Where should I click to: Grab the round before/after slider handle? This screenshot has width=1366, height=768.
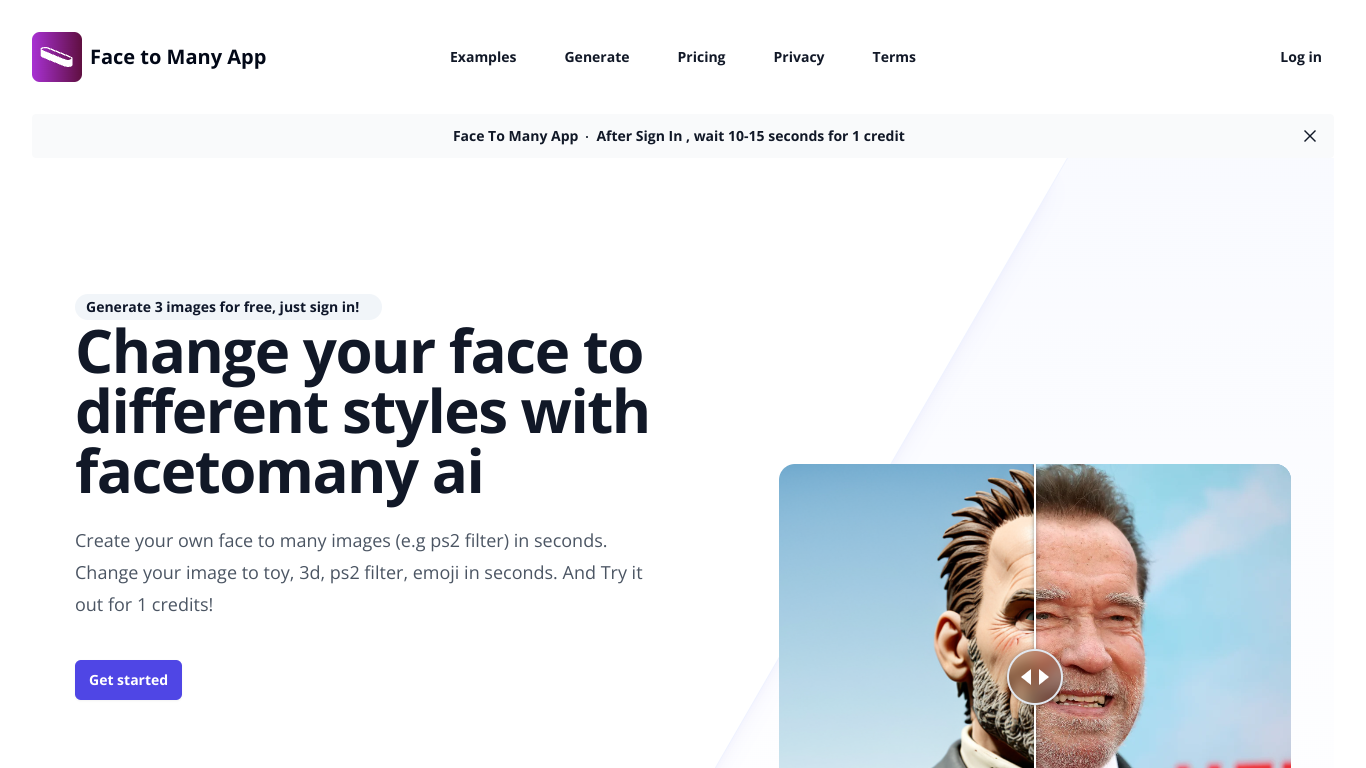(1035, 677)
